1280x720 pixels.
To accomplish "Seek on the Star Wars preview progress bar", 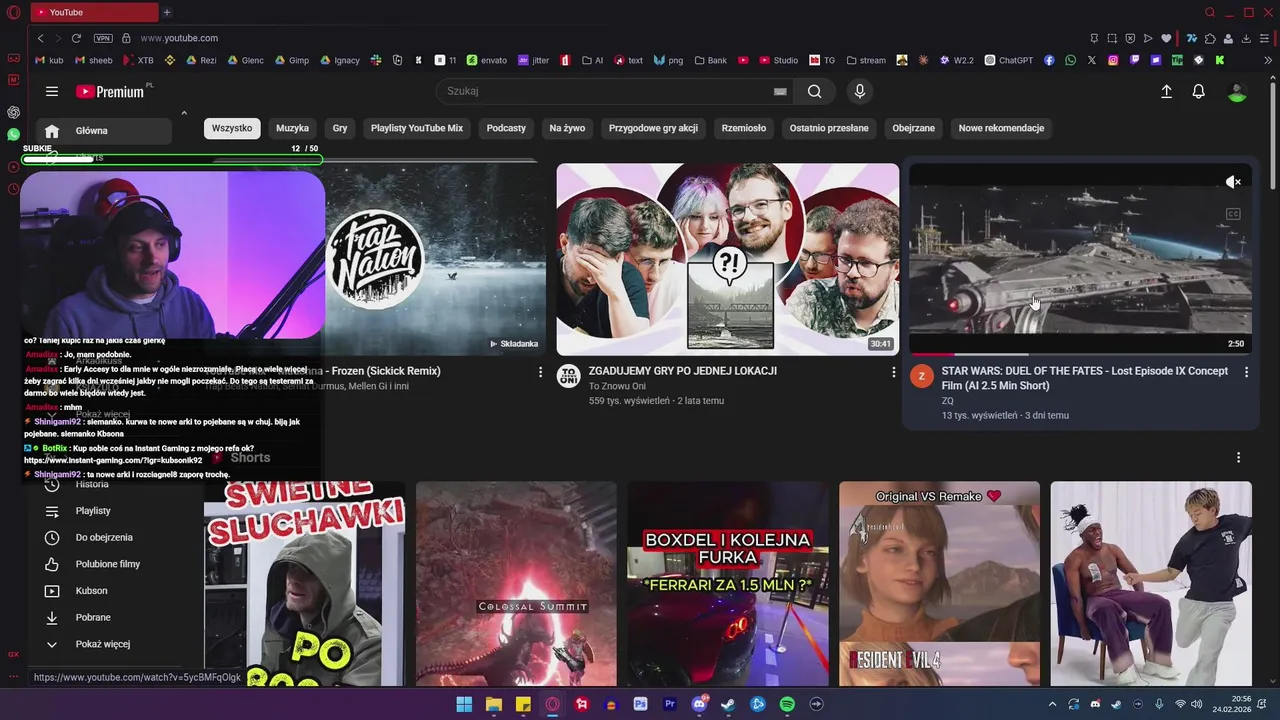I will click(1080, 354).
